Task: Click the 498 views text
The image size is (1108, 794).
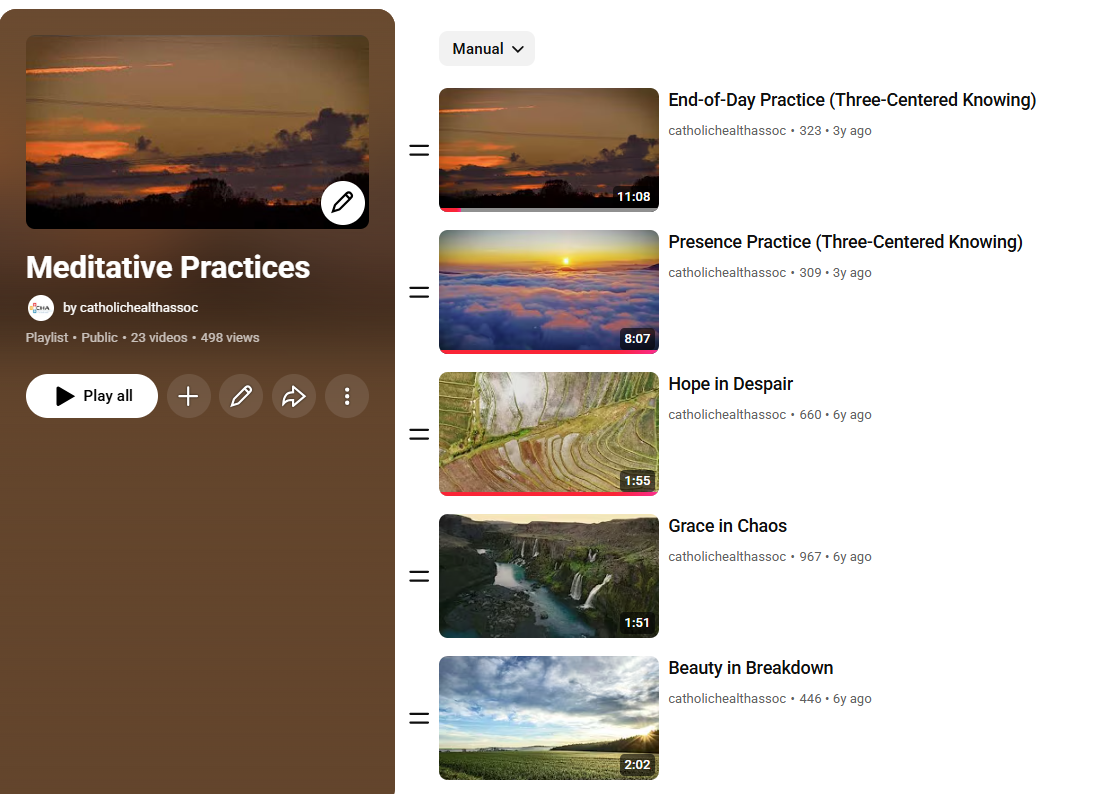Action: [x=230, y=338]
